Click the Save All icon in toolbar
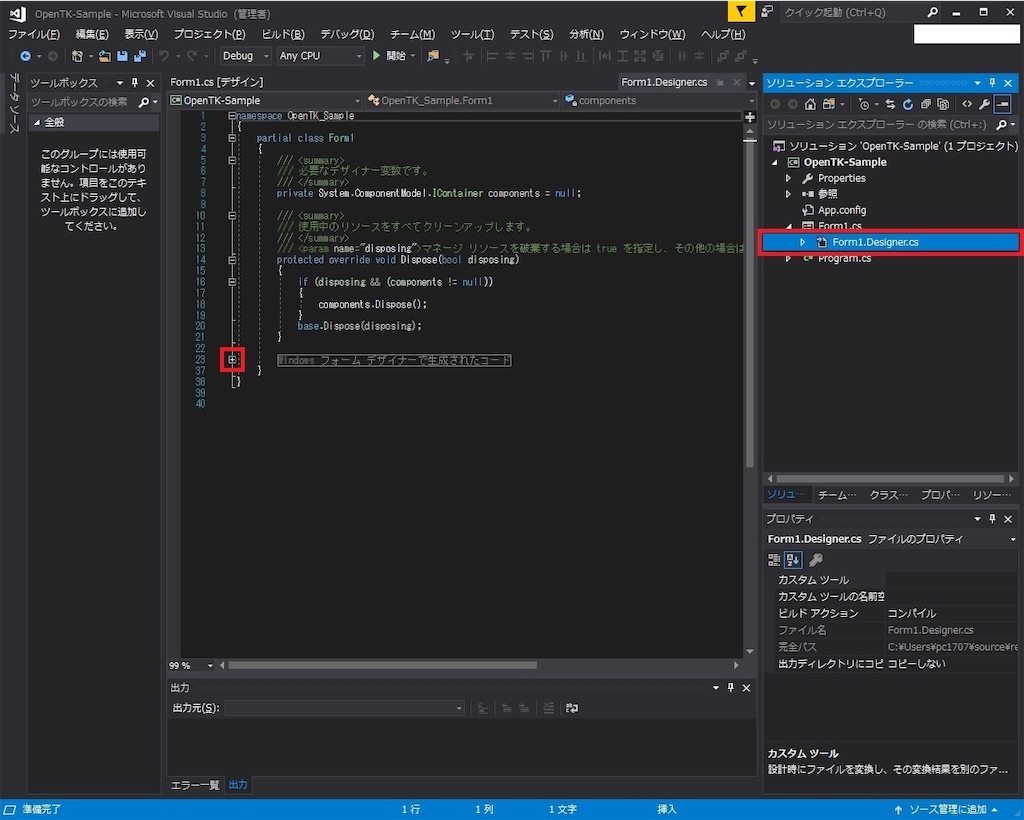This screenshot has height=820, width=1024. pos(140,56)
